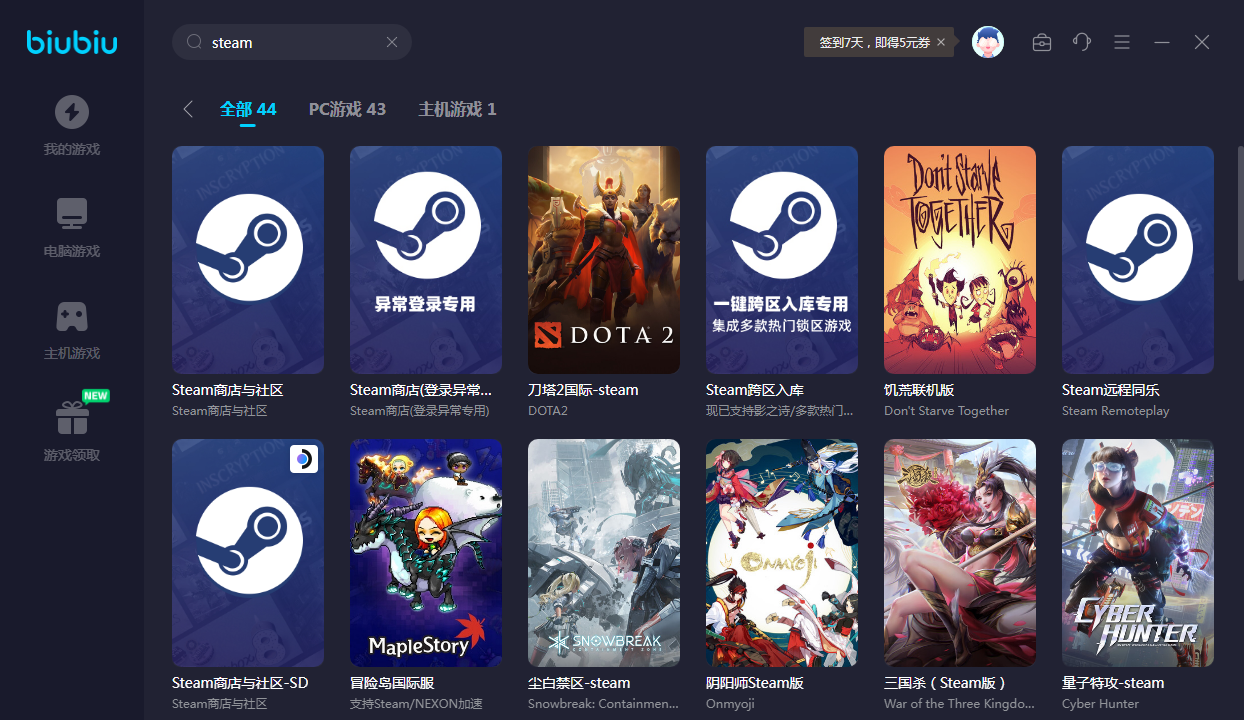Open Steam远程同乐 cover
Screen dimensions: 1244x720
1138,260
